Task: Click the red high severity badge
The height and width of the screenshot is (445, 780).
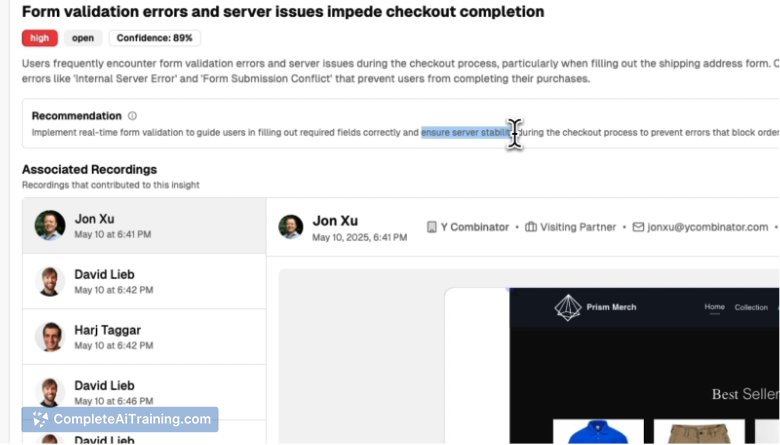Action: click(x=40, y=38)
